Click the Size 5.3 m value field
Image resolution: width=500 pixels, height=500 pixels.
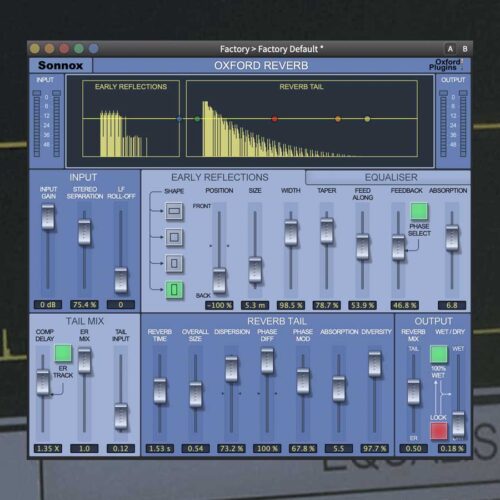tap(255, 305)
